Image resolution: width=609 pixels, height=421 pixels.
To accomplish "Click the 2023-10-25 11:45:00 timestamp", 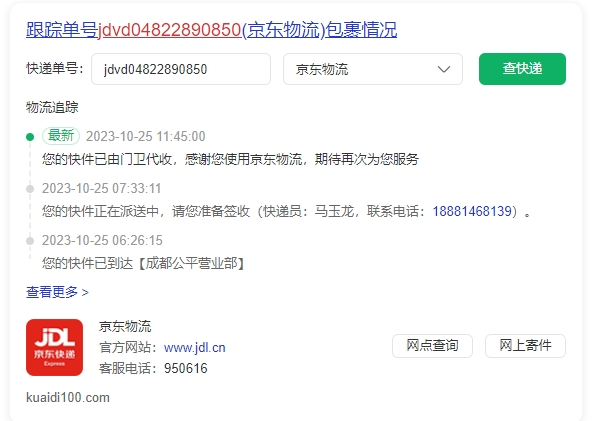I will [146, 136].
